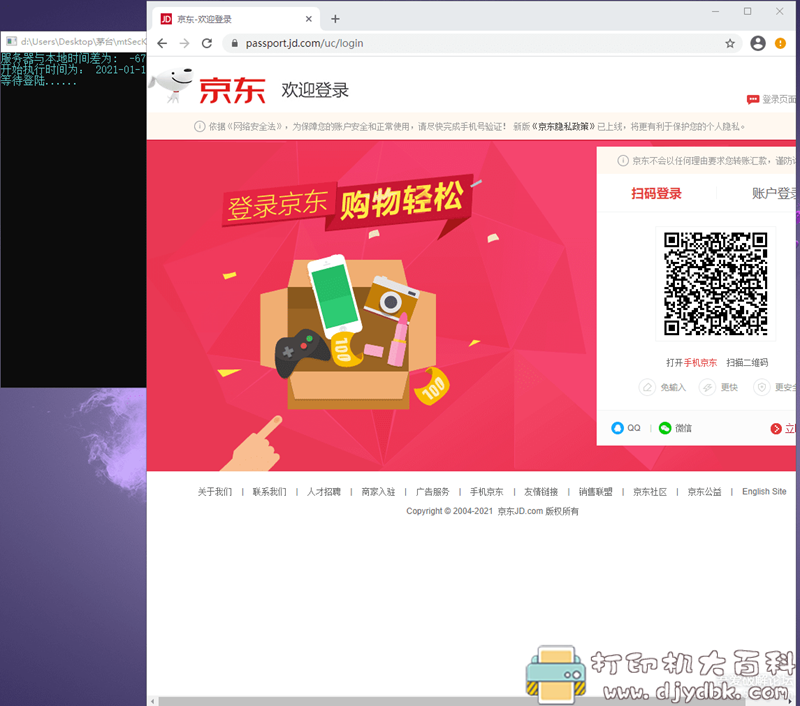Click the left arrow of the horizontal scrollbar
Screen dimensions: 800x706
[x=152, y=701]
